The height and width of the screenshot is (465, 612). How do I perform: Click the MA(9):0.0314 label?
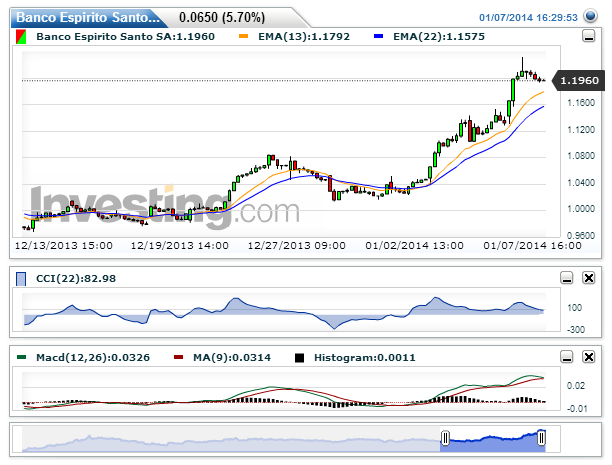pyautogui.click(x=232, y=357)
